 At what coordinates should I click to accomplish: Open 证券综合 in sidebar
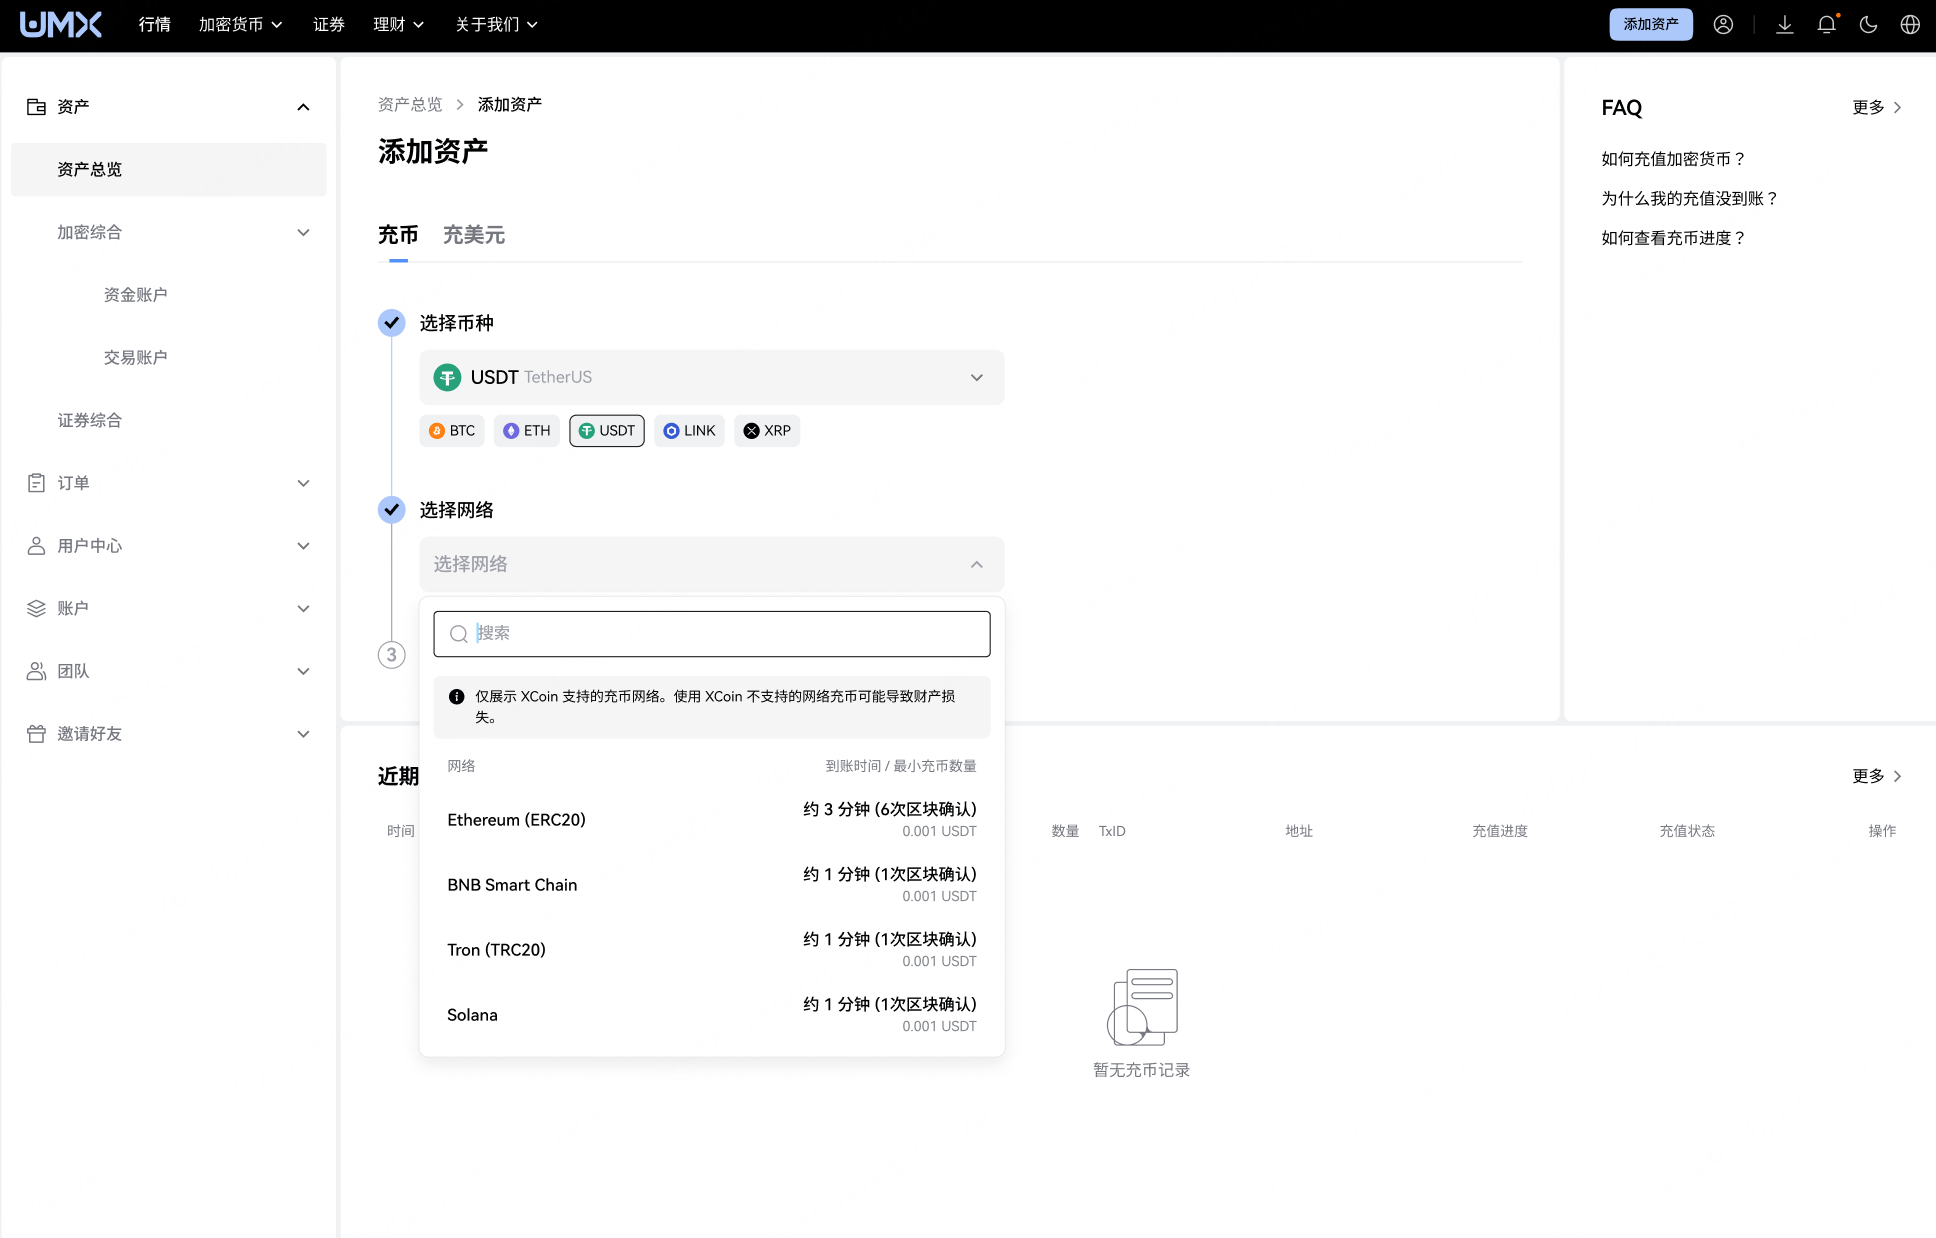pyautogui.click(x=90, y=421)
